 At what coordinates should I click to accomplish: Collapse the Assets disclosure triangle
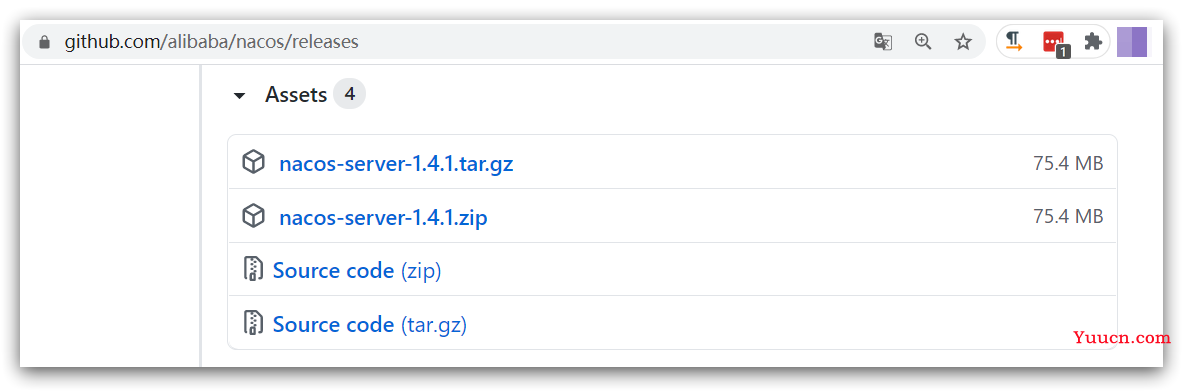(239, 96)
